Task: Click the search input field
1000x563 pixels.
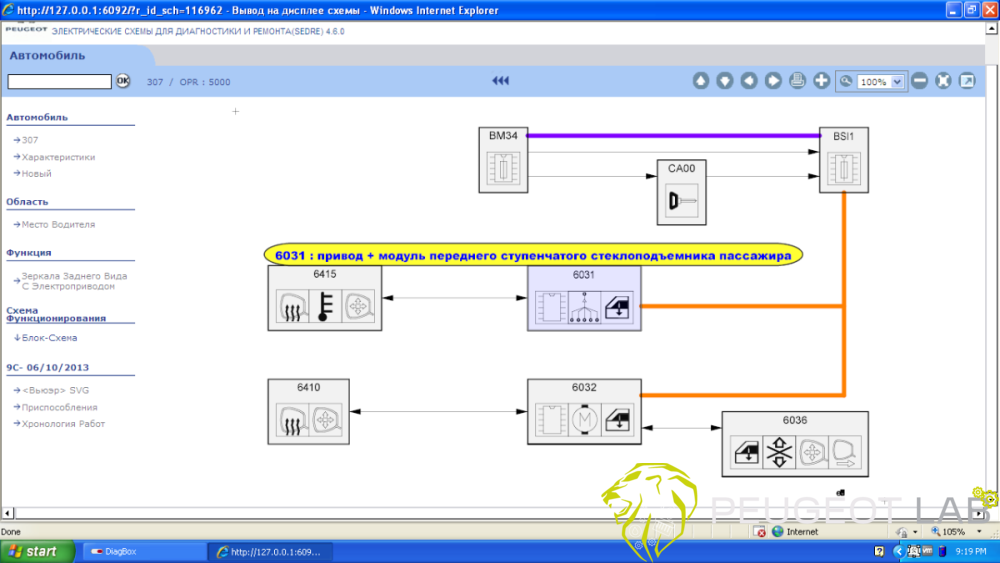Action: 60,82
